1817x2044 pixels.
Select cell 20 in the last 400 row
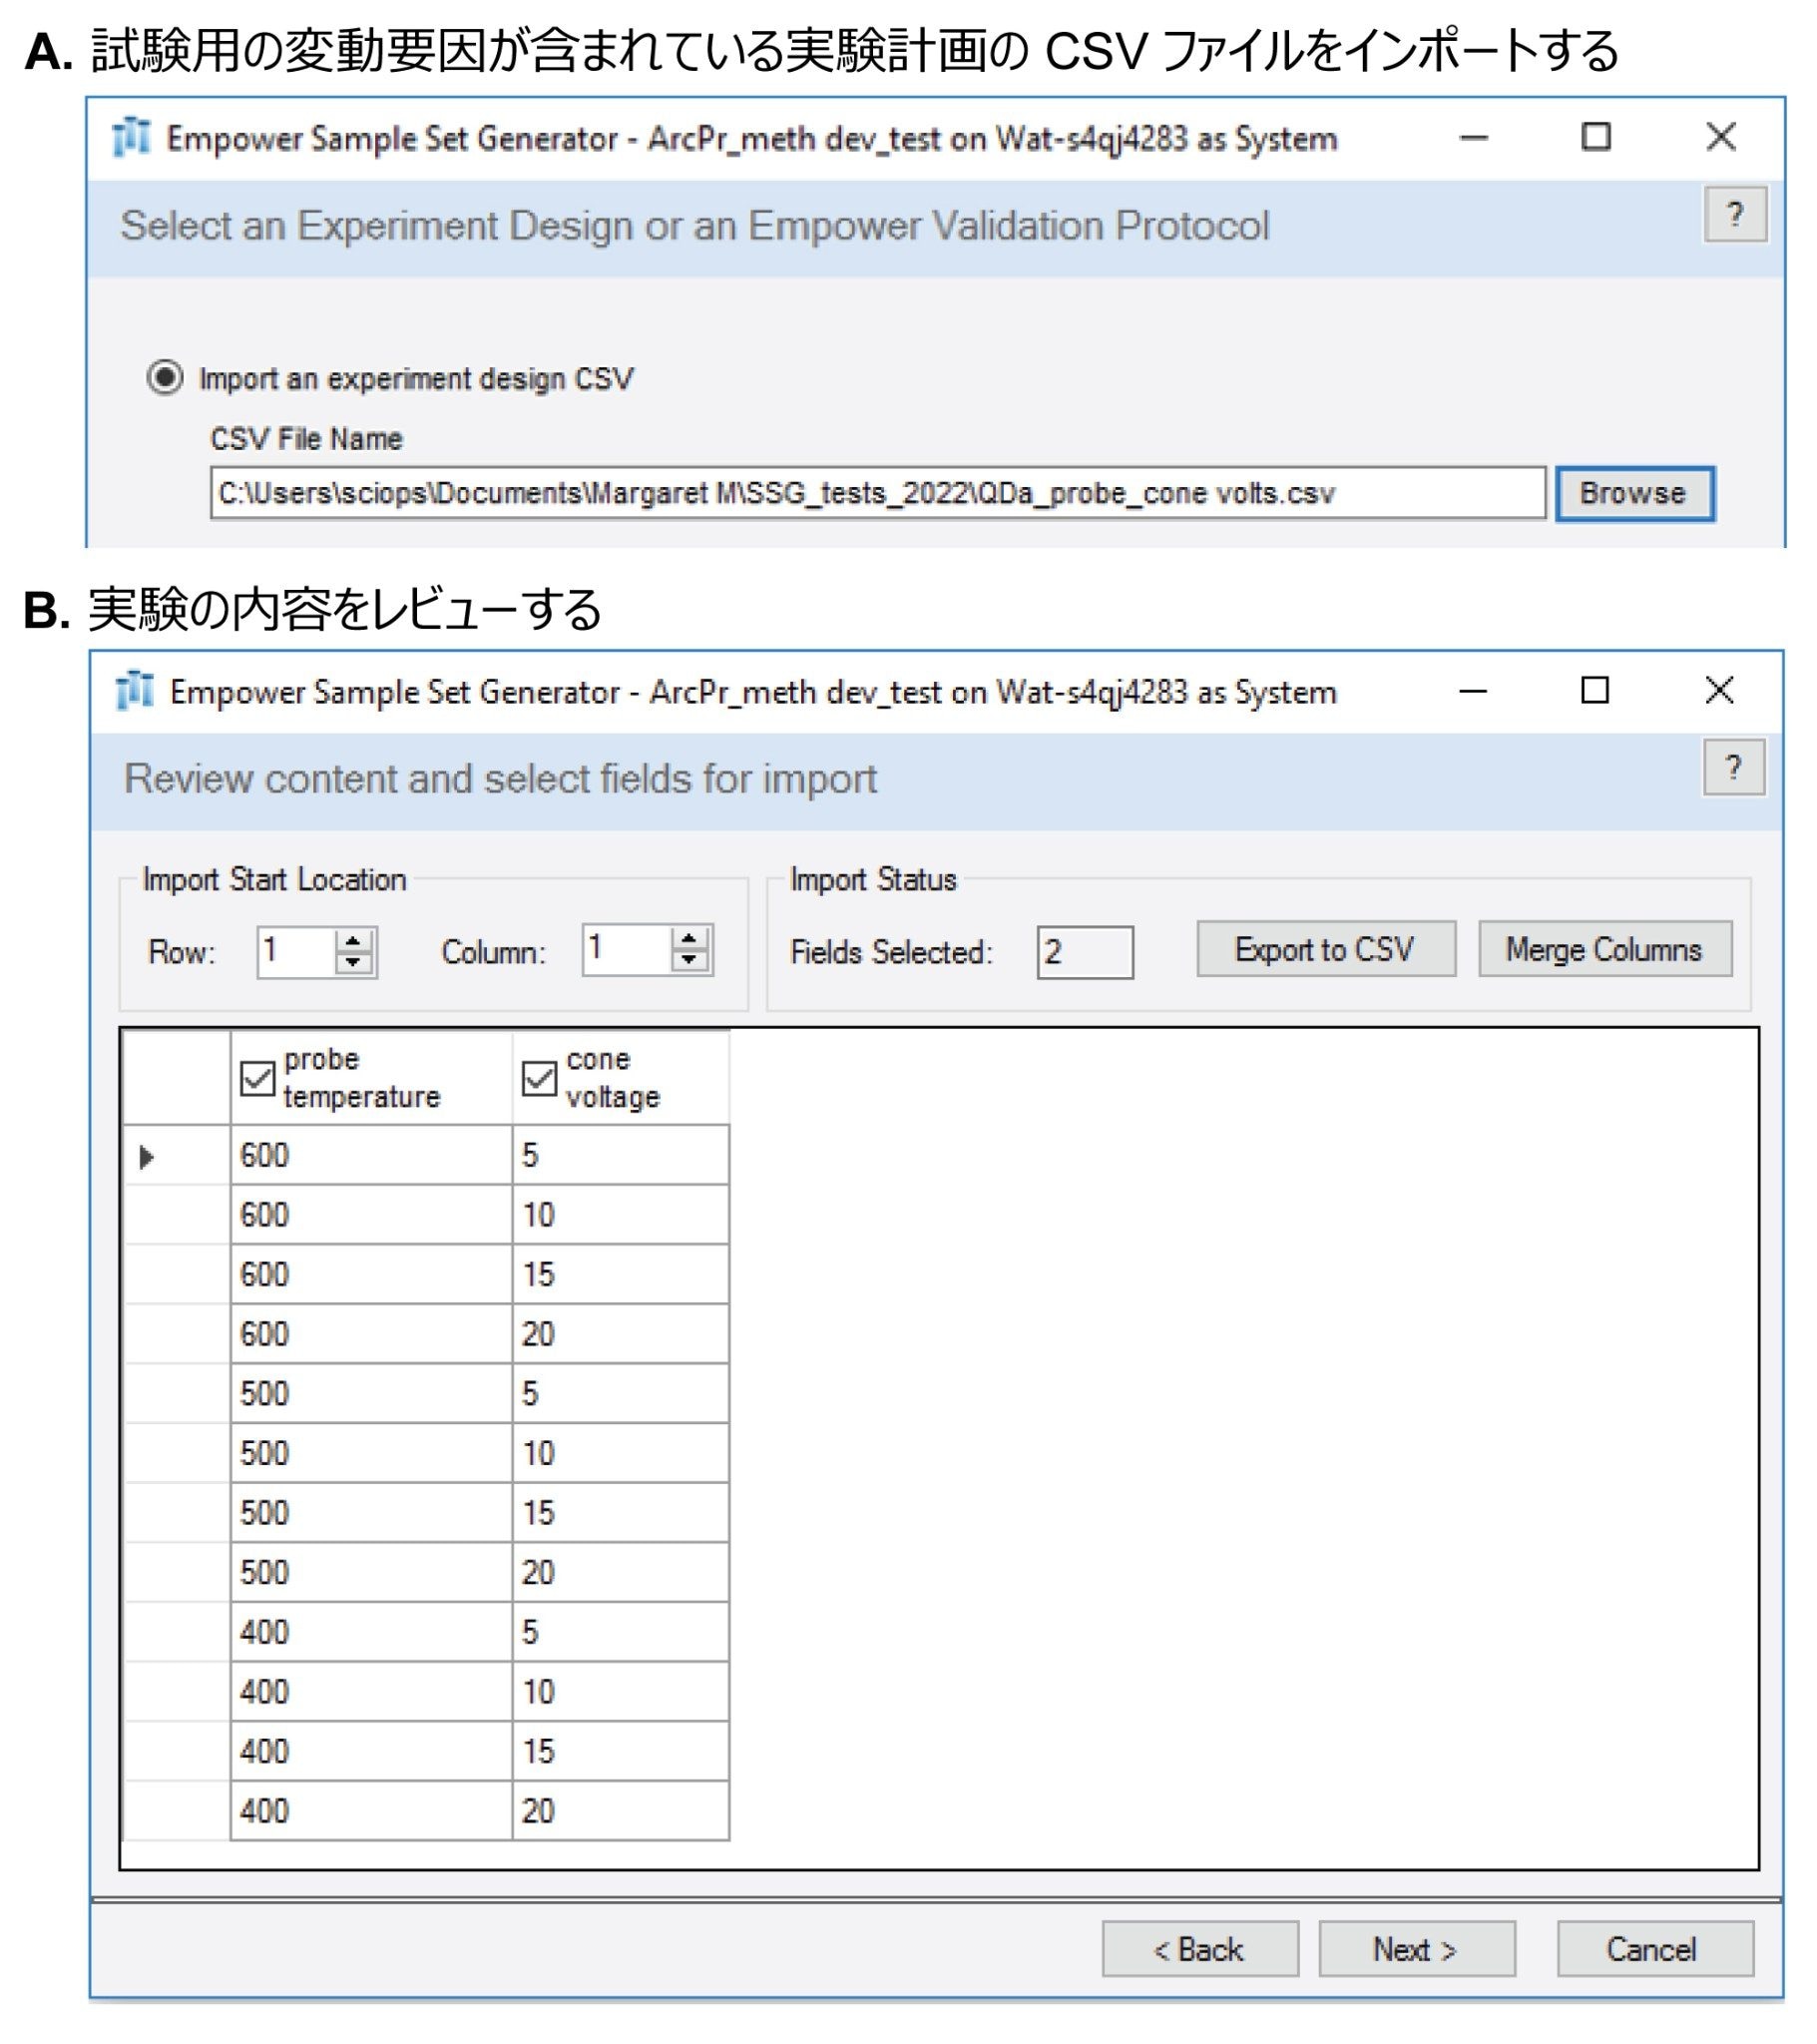pos(620,1811)
